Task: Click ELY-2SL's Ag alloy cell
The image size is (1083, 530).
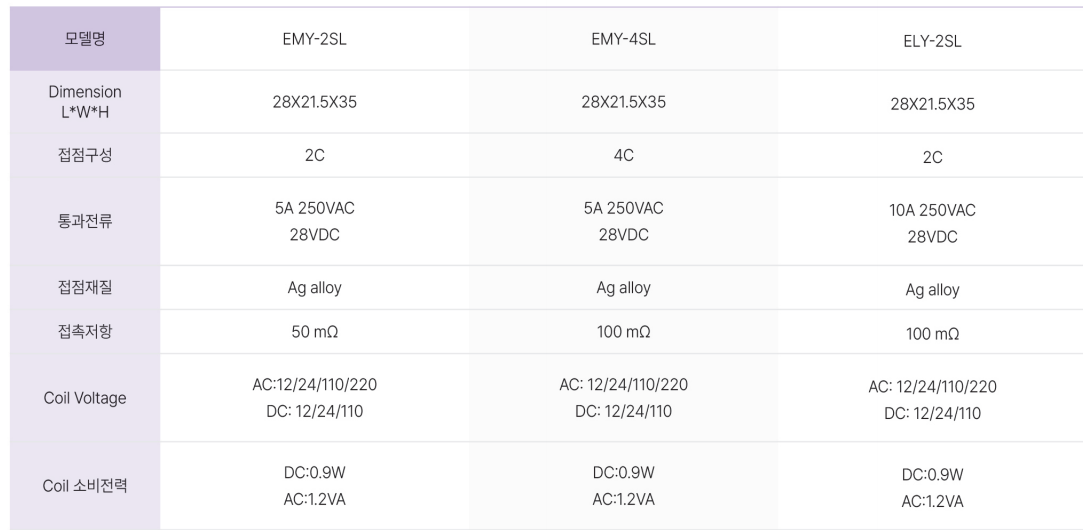Action: tap(932, 290)
